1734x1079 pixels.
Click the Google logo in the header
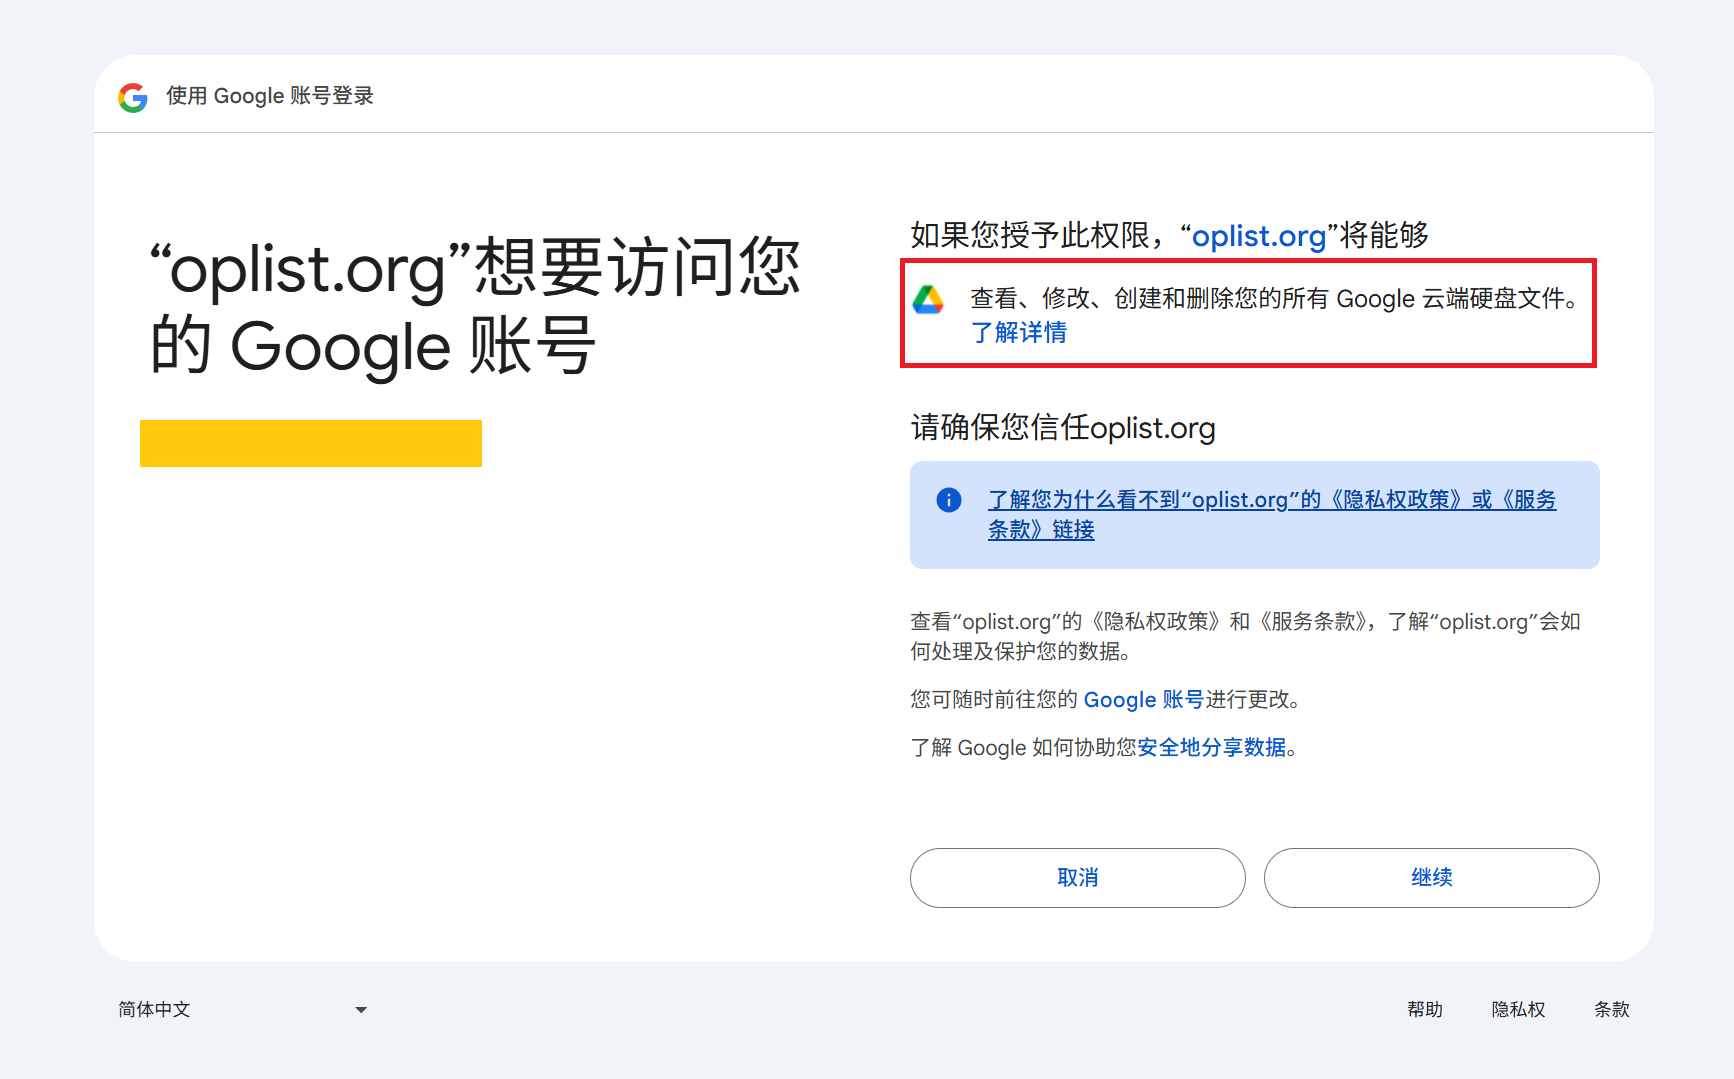(x=133, y=96)
